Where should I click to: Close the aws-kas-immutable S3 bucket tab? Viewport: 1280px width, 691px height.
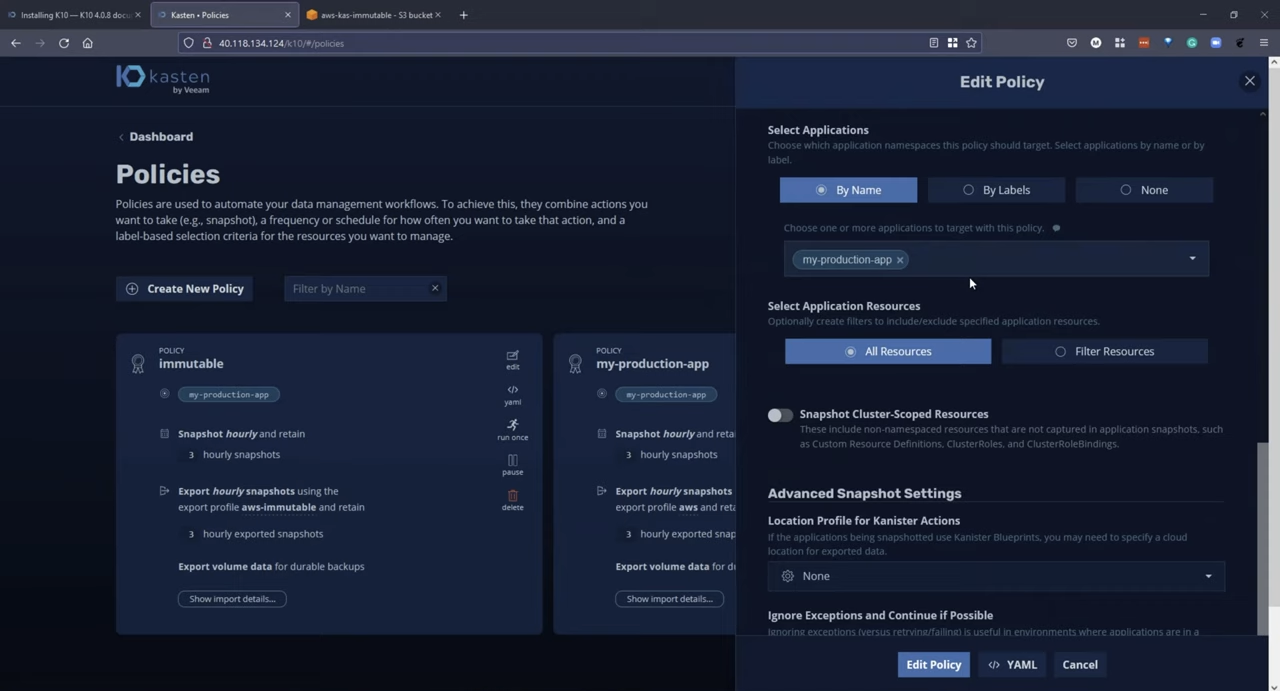pyautogui.click(x=438, y=15)
